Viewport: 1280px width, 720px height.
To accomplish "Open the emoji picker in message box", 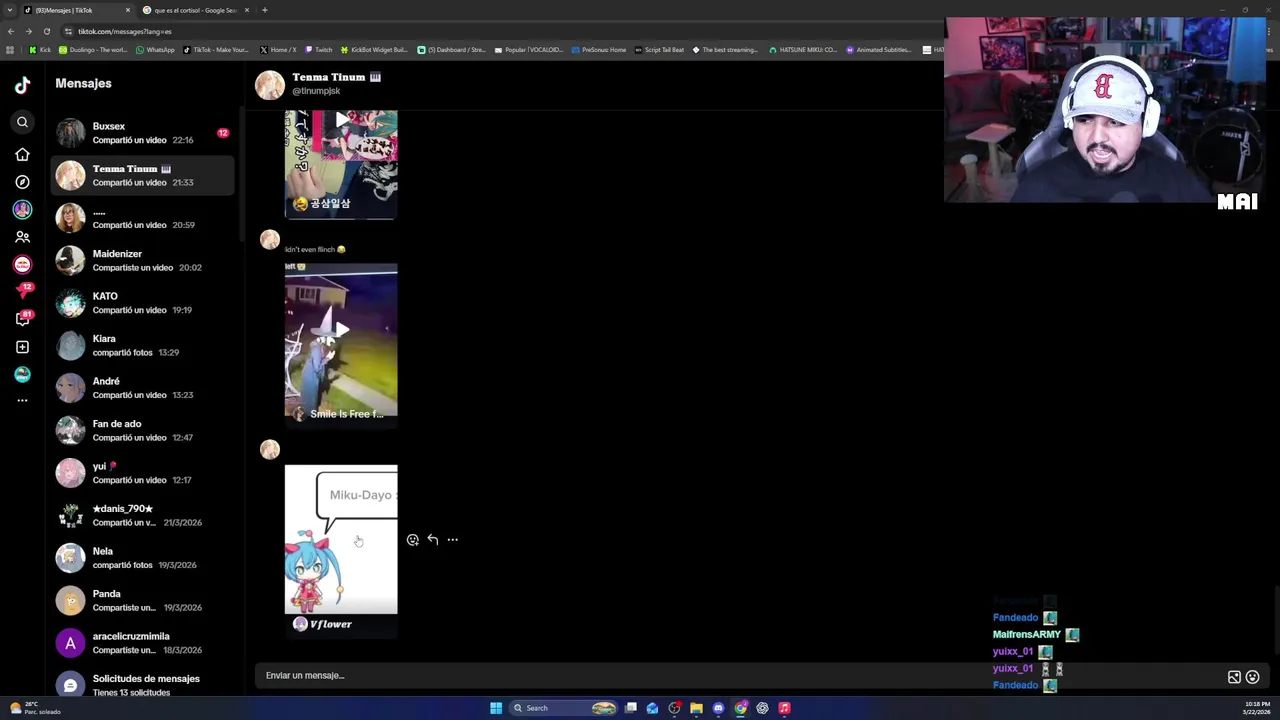I will 1252,677.
